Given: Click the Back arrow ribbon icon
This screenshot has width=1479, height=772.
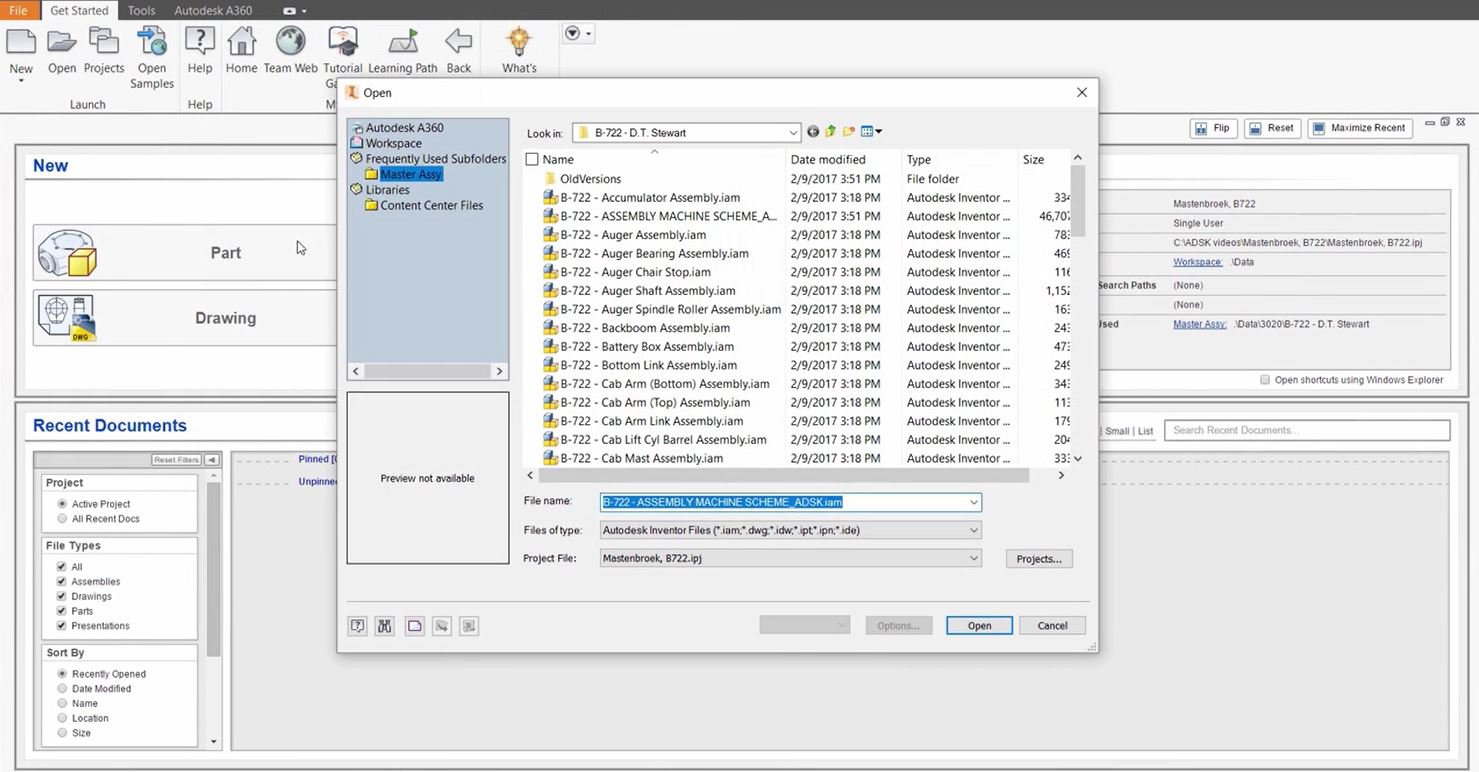Looking at the screenshot, I should point(458,42).
